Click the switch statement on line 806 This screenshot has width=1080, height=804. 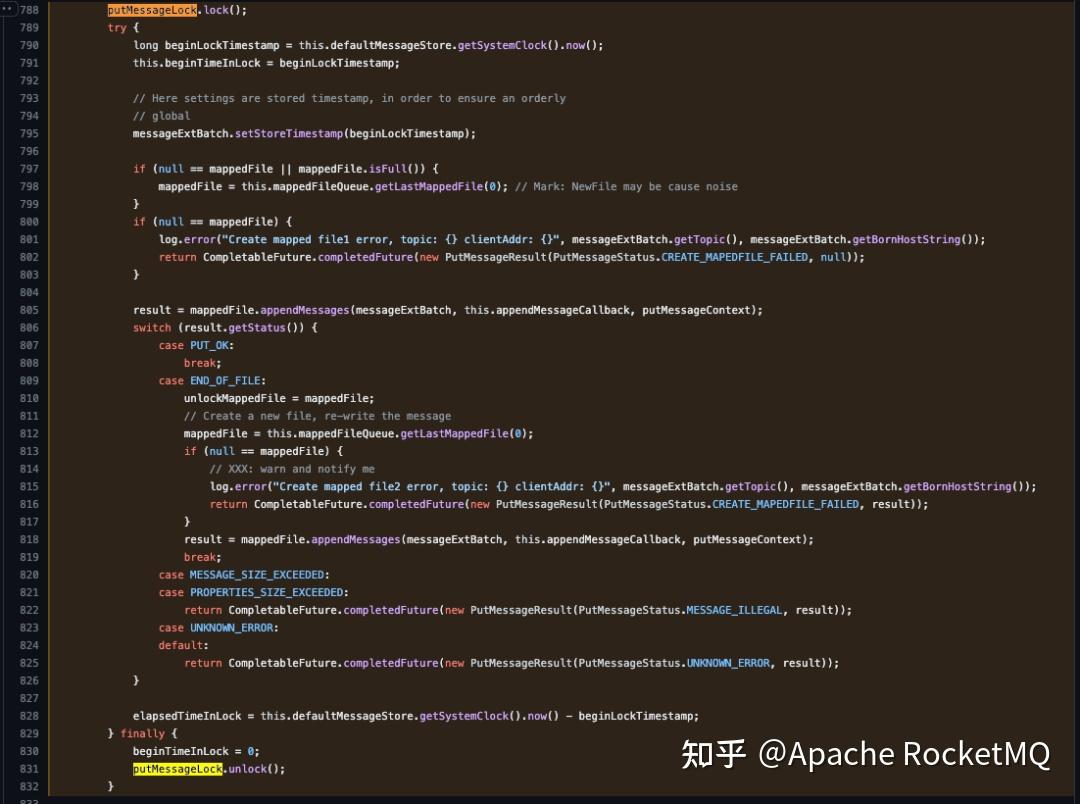coord(152,327)
